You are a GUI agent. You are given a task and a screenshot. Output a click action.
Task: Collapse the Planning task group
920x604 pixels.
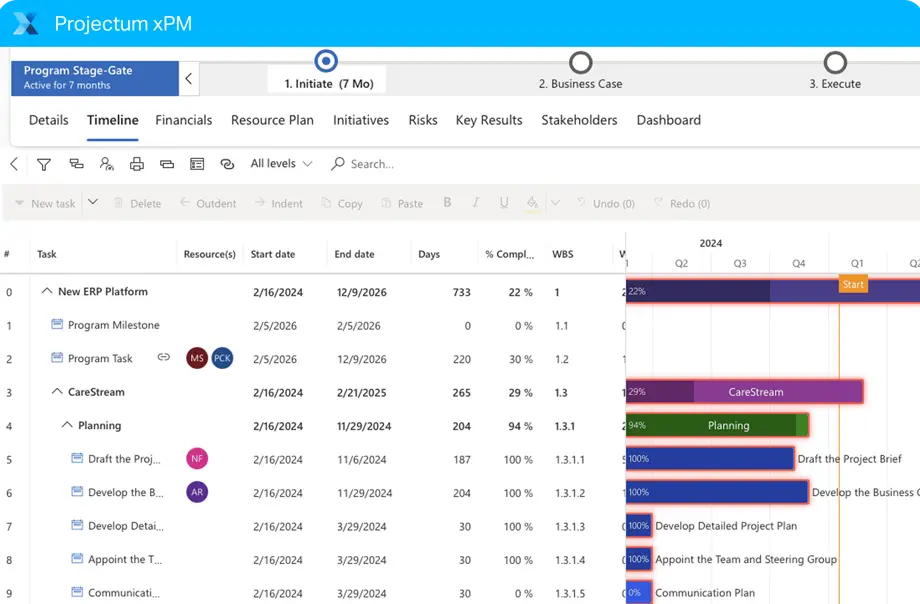click(x=67, y=425)
